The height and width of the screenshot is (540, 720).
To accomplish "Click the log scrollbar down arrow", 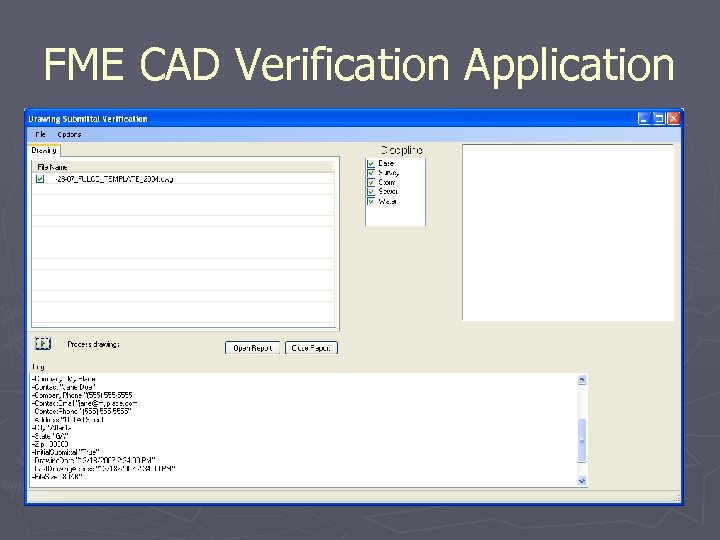I will click(x=582, y=481).
